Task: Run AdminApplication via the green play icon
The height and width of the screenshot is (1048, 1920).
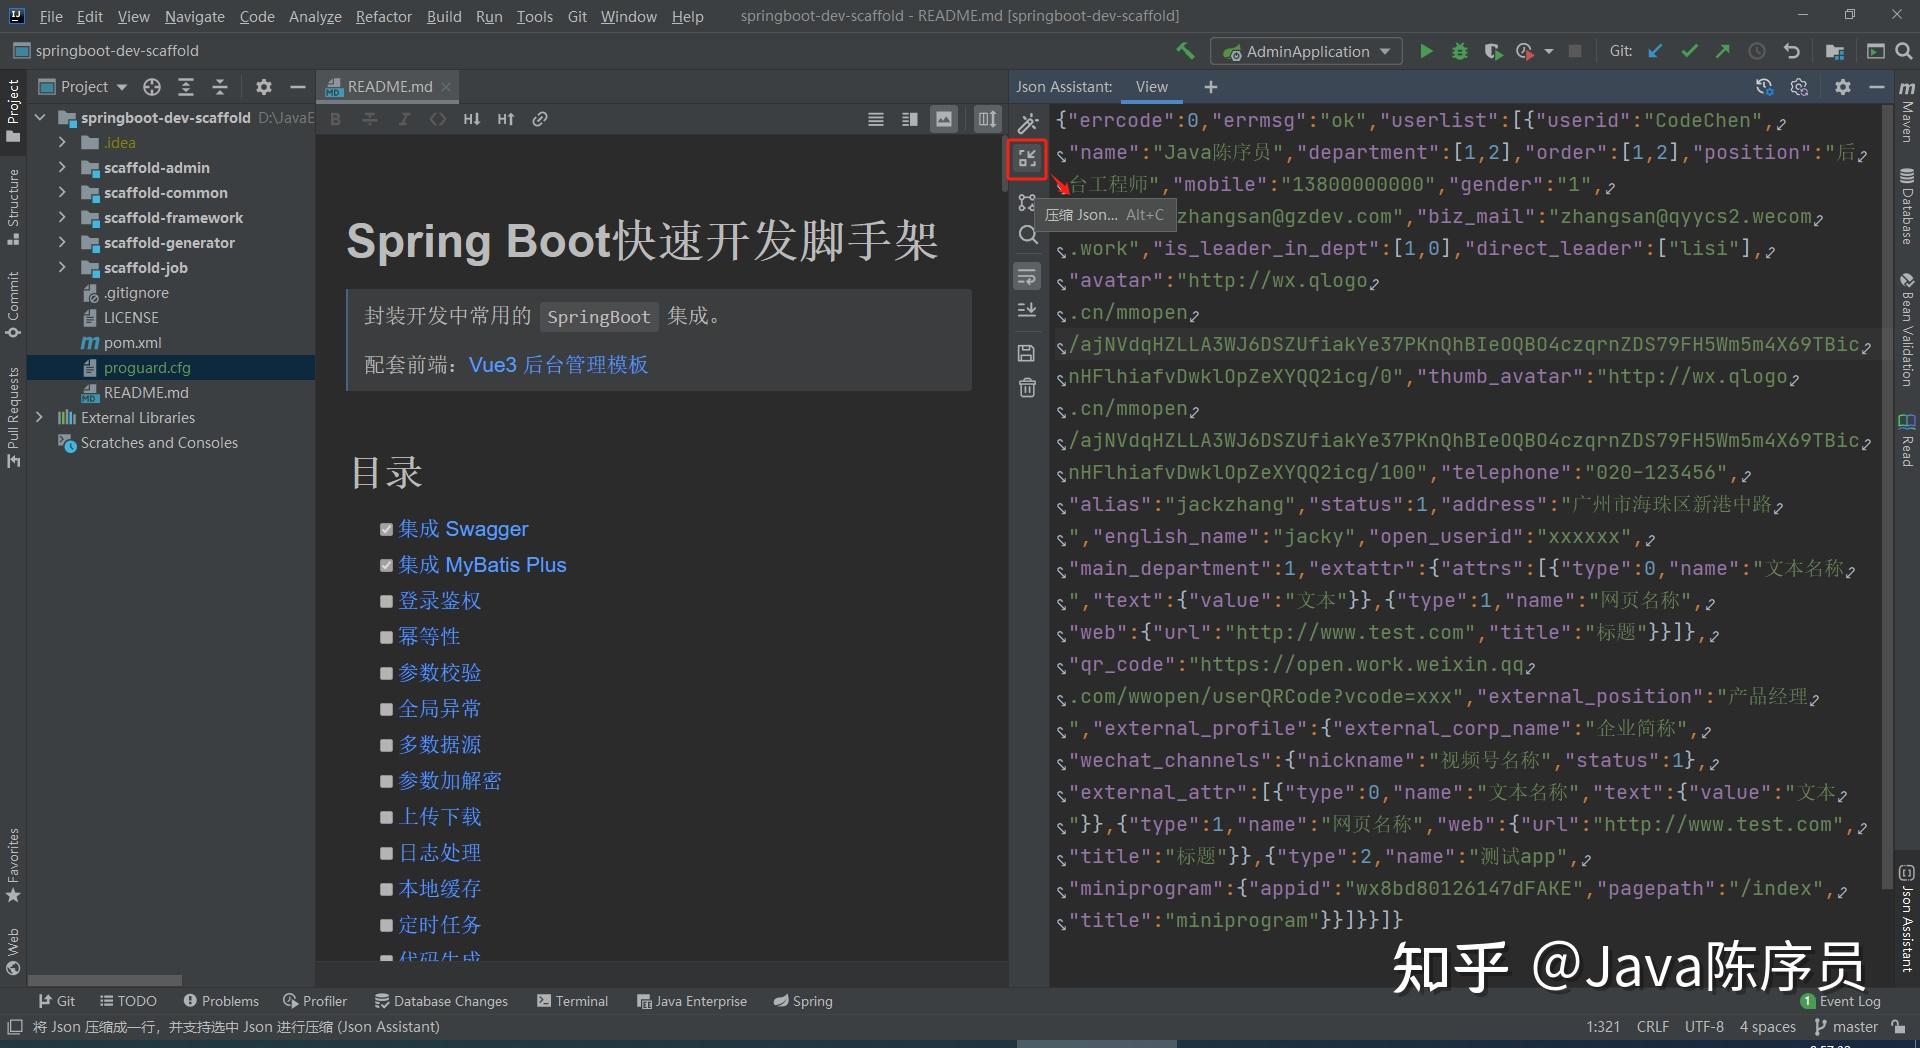Action: tap(1425, 51)
